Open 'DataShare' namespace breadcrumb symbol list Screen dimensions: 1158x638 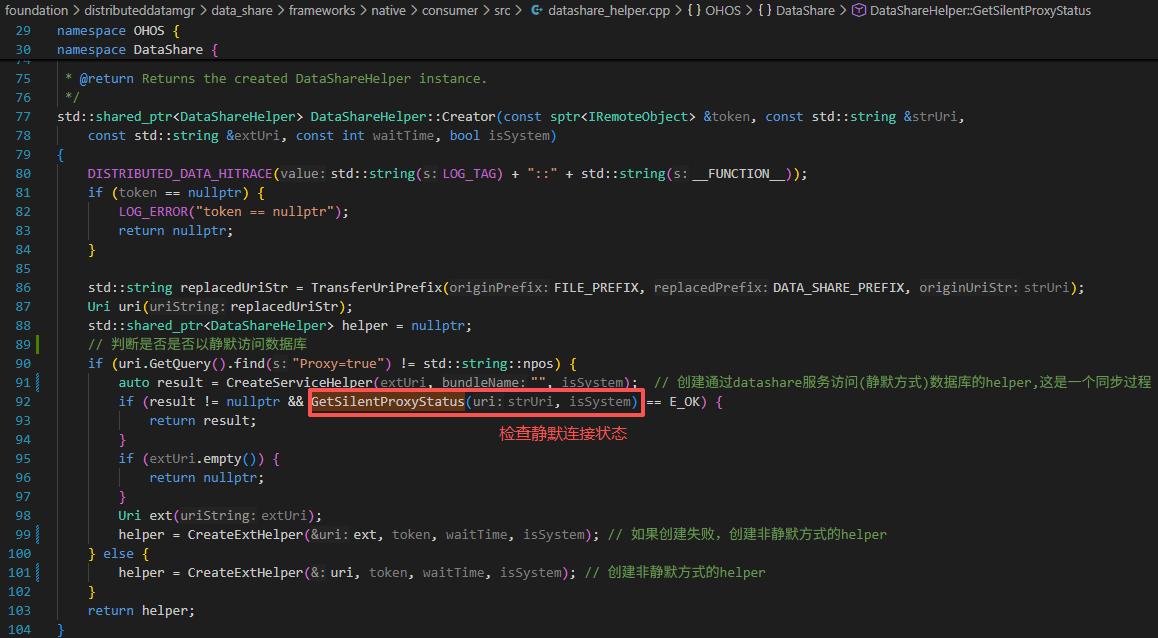point(806,10)
